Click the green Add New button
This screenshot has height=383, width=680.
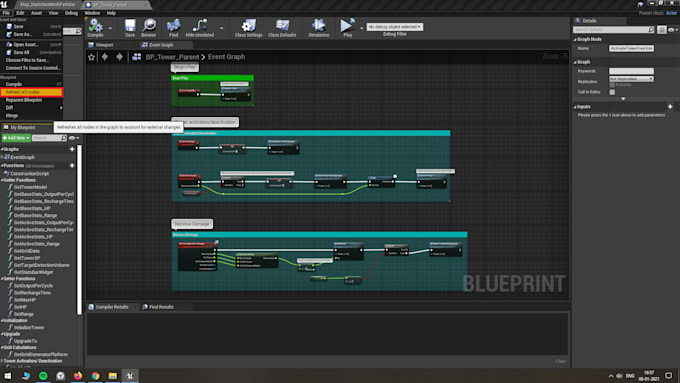(x=16, y=138)
